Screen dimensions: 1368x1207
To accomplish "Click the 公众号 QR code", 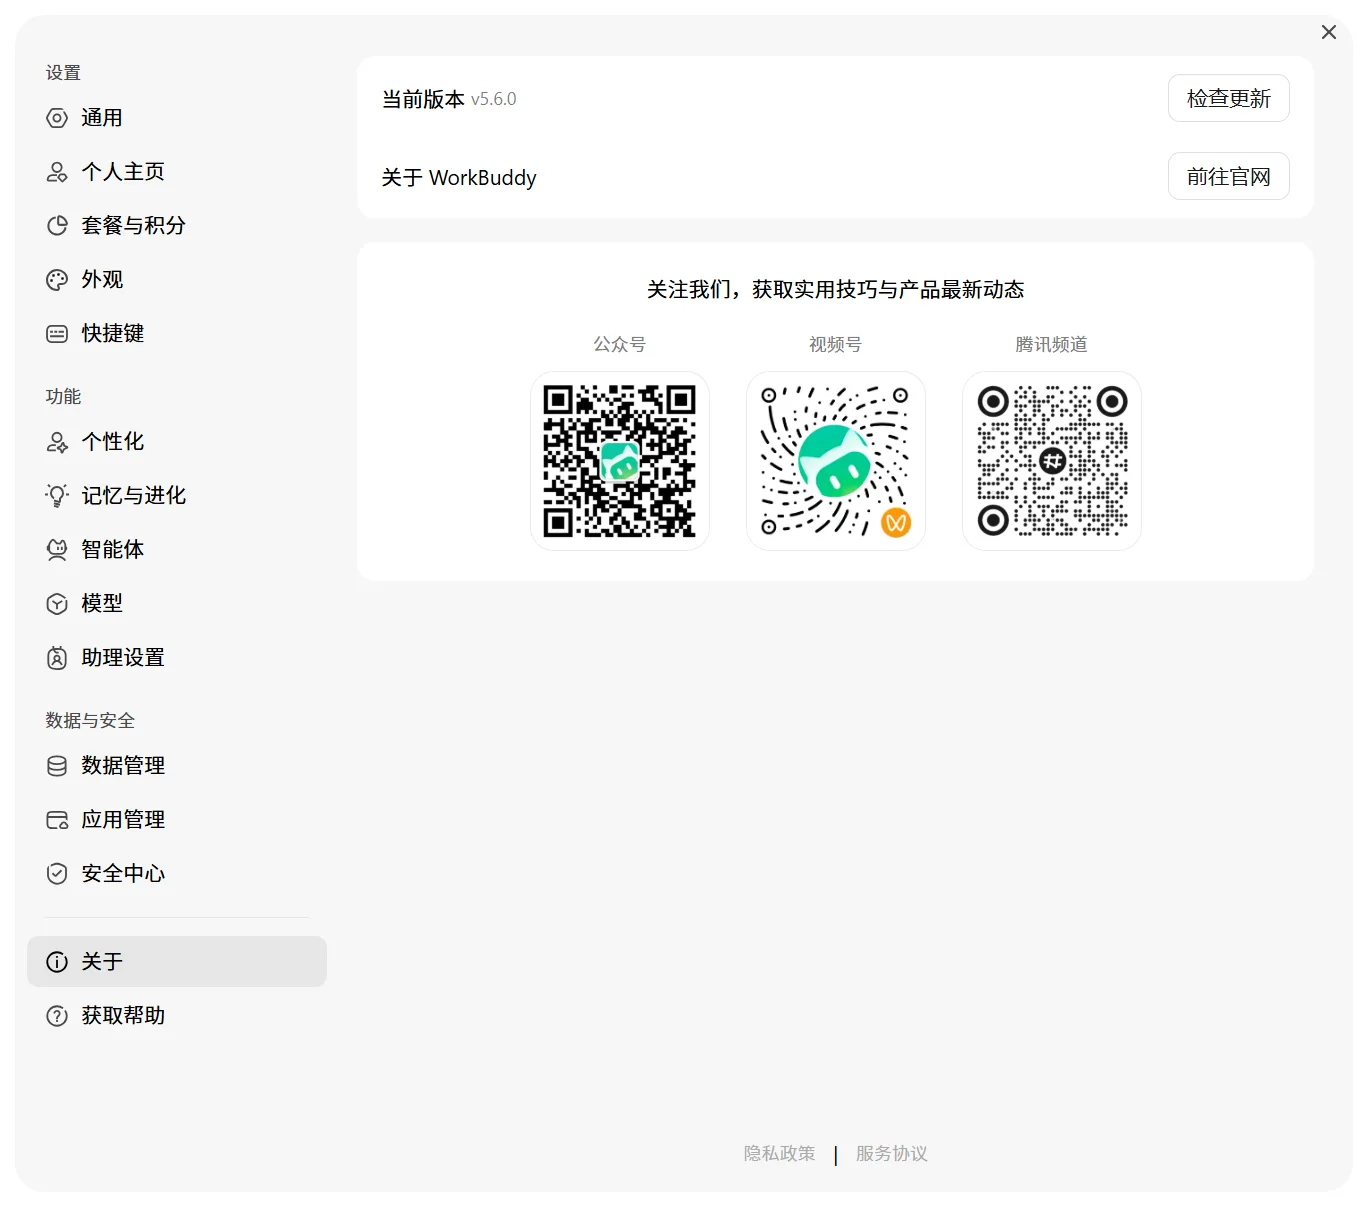I will tap(620, 461).
